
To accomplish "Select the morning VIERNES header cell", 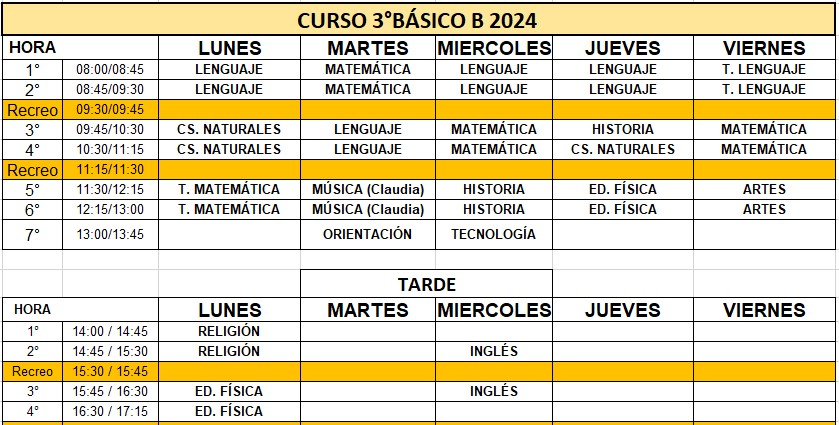I will tap(764, 48).
